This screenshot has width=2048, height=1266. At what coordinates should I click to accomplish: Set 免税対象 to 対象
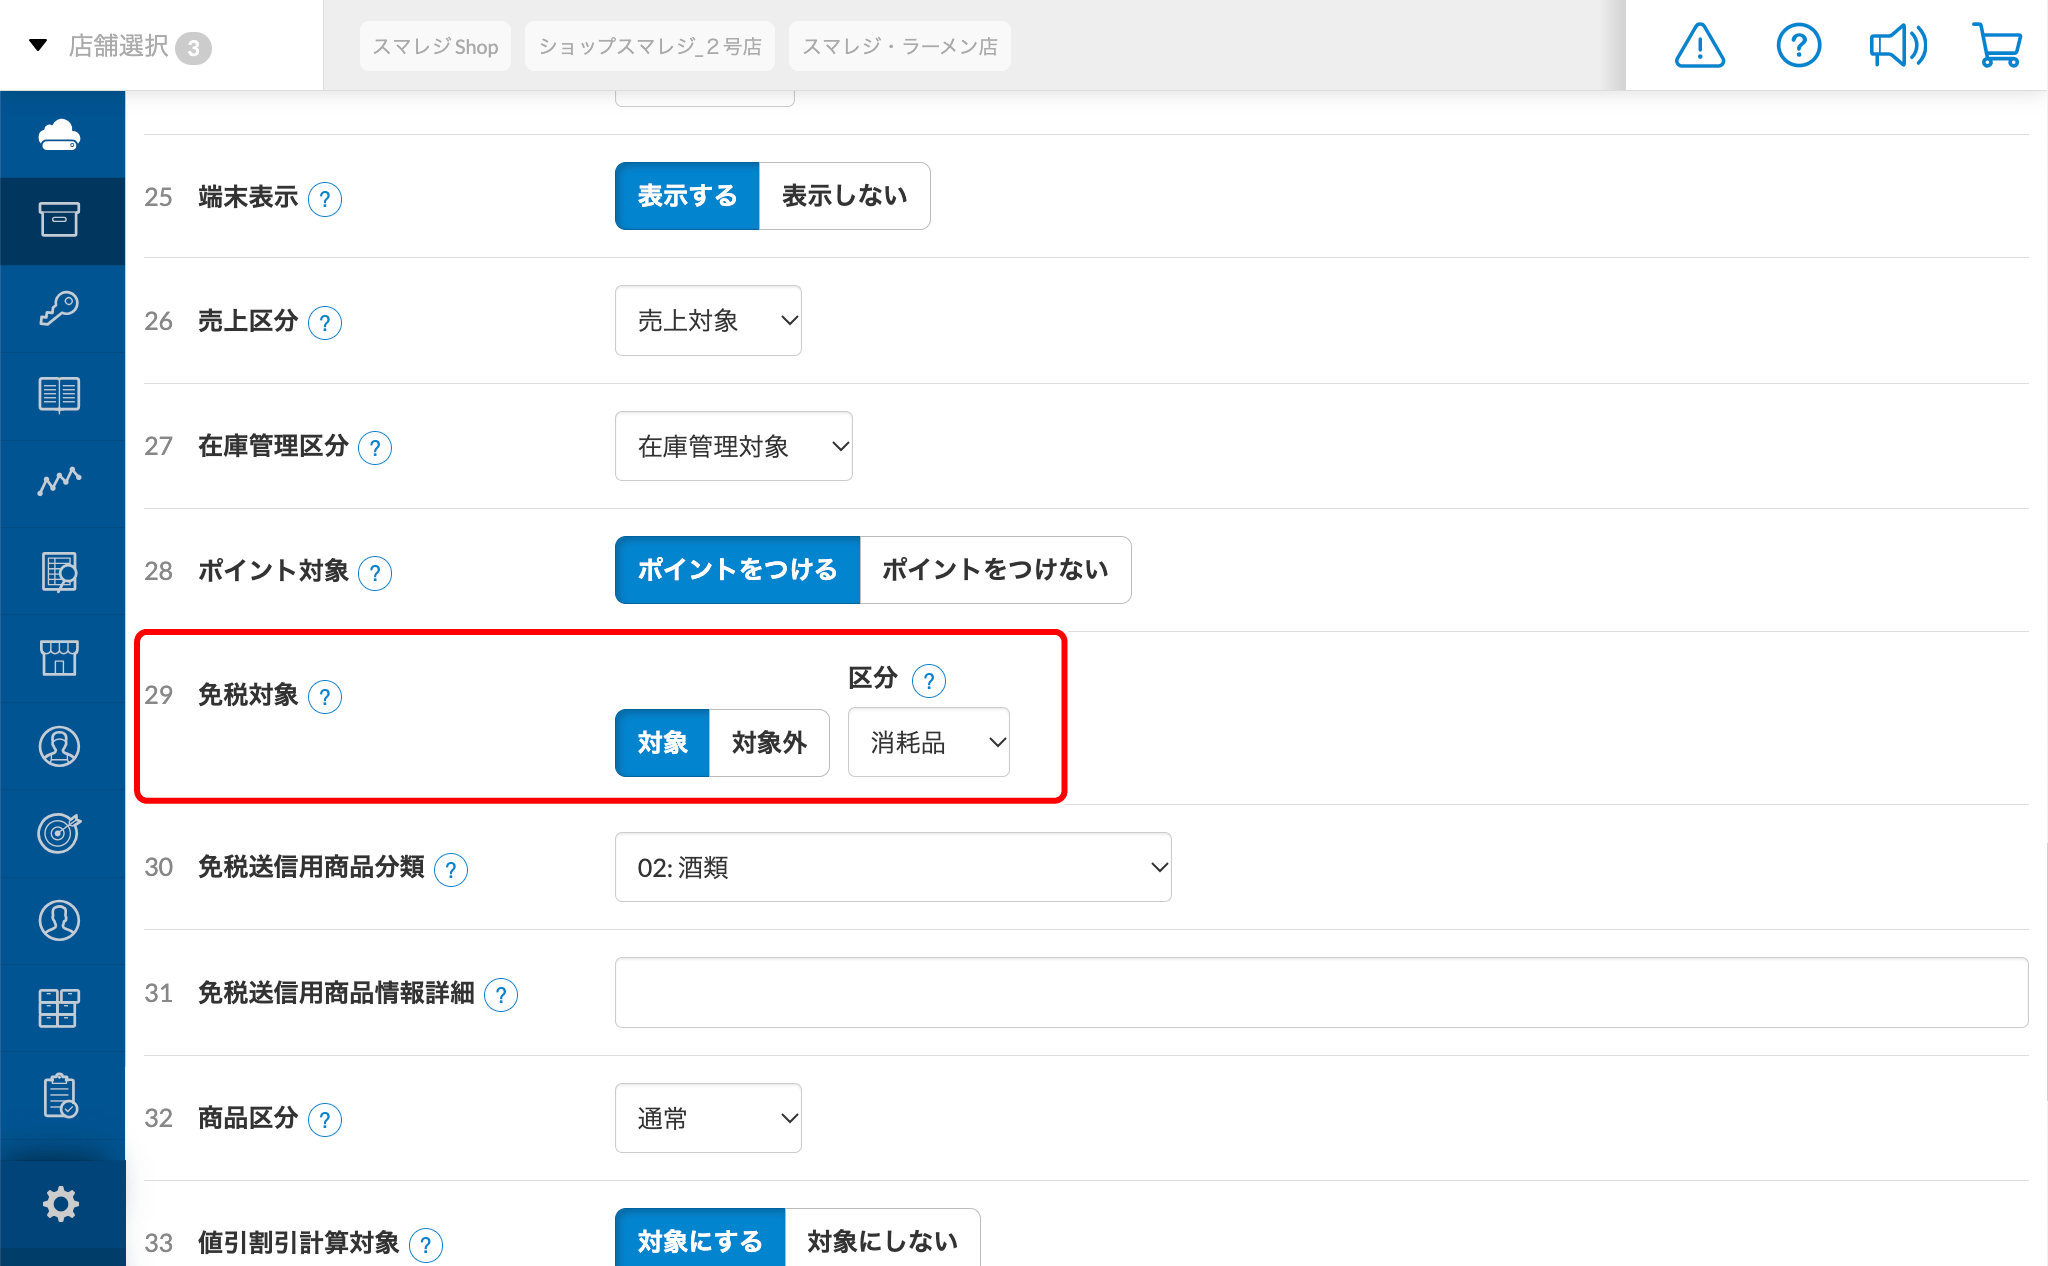click(x=662, y=743)
